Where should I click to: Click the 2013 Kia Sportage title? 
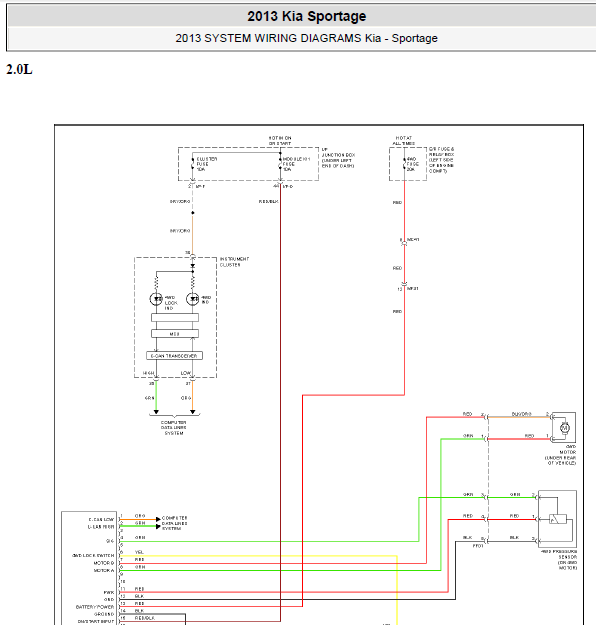(x=307, y=16)
